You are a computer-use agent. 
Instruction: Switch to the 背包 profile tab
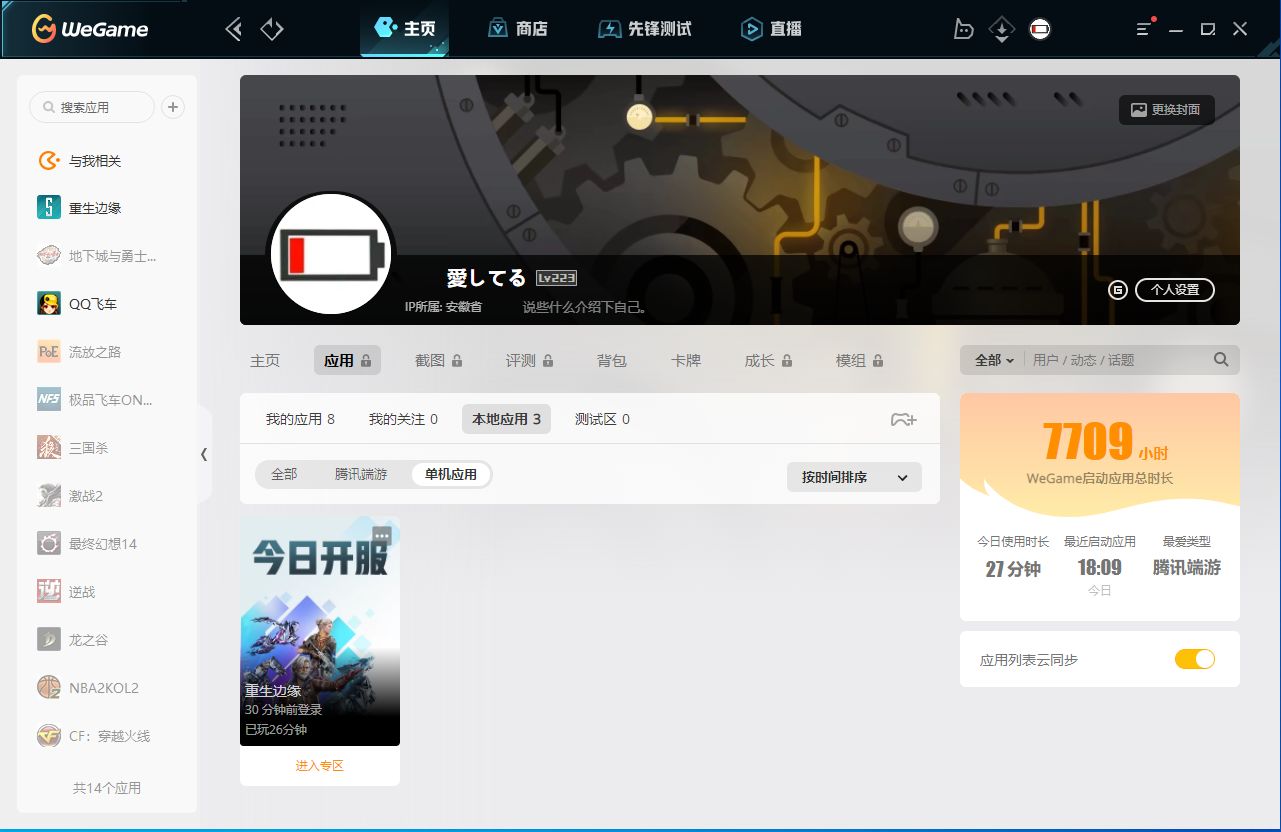pos(612,360)
